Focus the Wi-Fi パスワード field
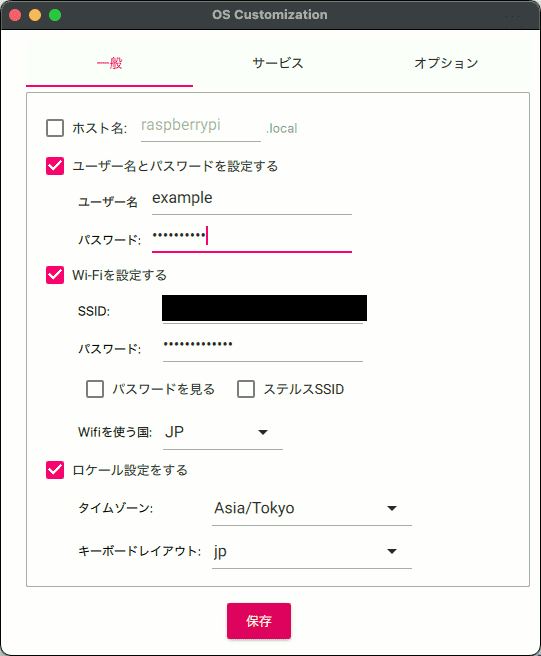This screenshot has width=541, height=656. pyautogui.click(x=263, y=346)
